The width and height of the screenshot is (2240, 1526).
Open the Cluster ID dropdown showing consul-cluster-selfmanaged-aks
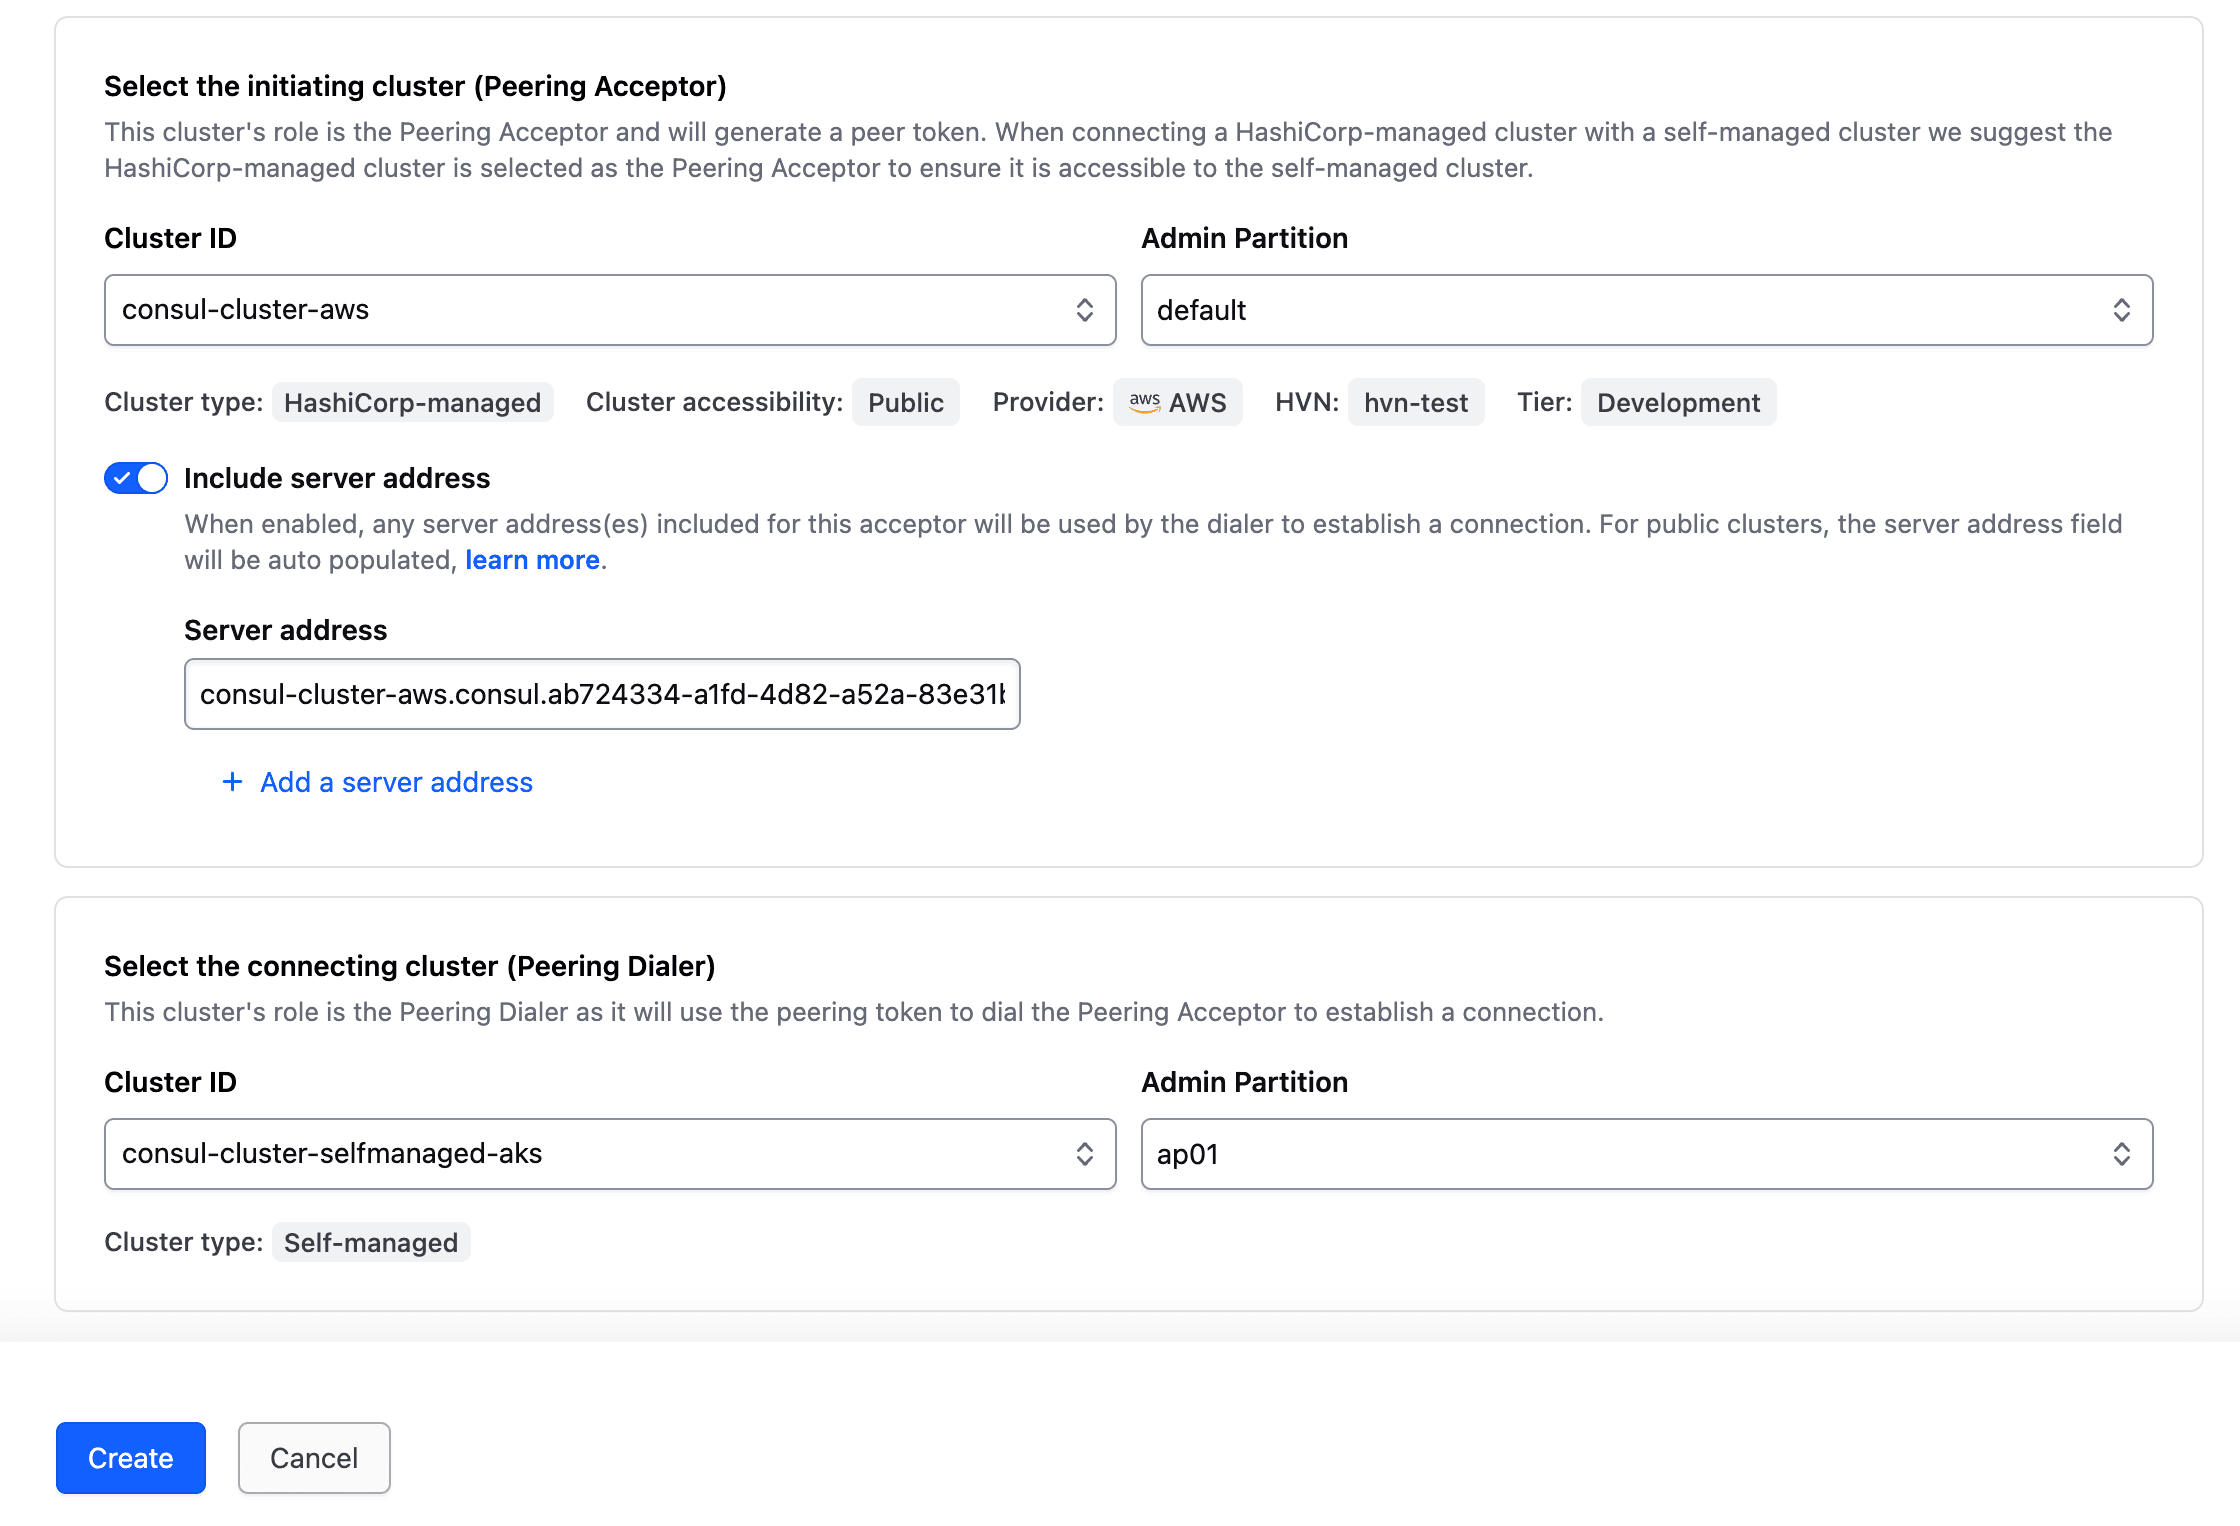pos(609,1154)
